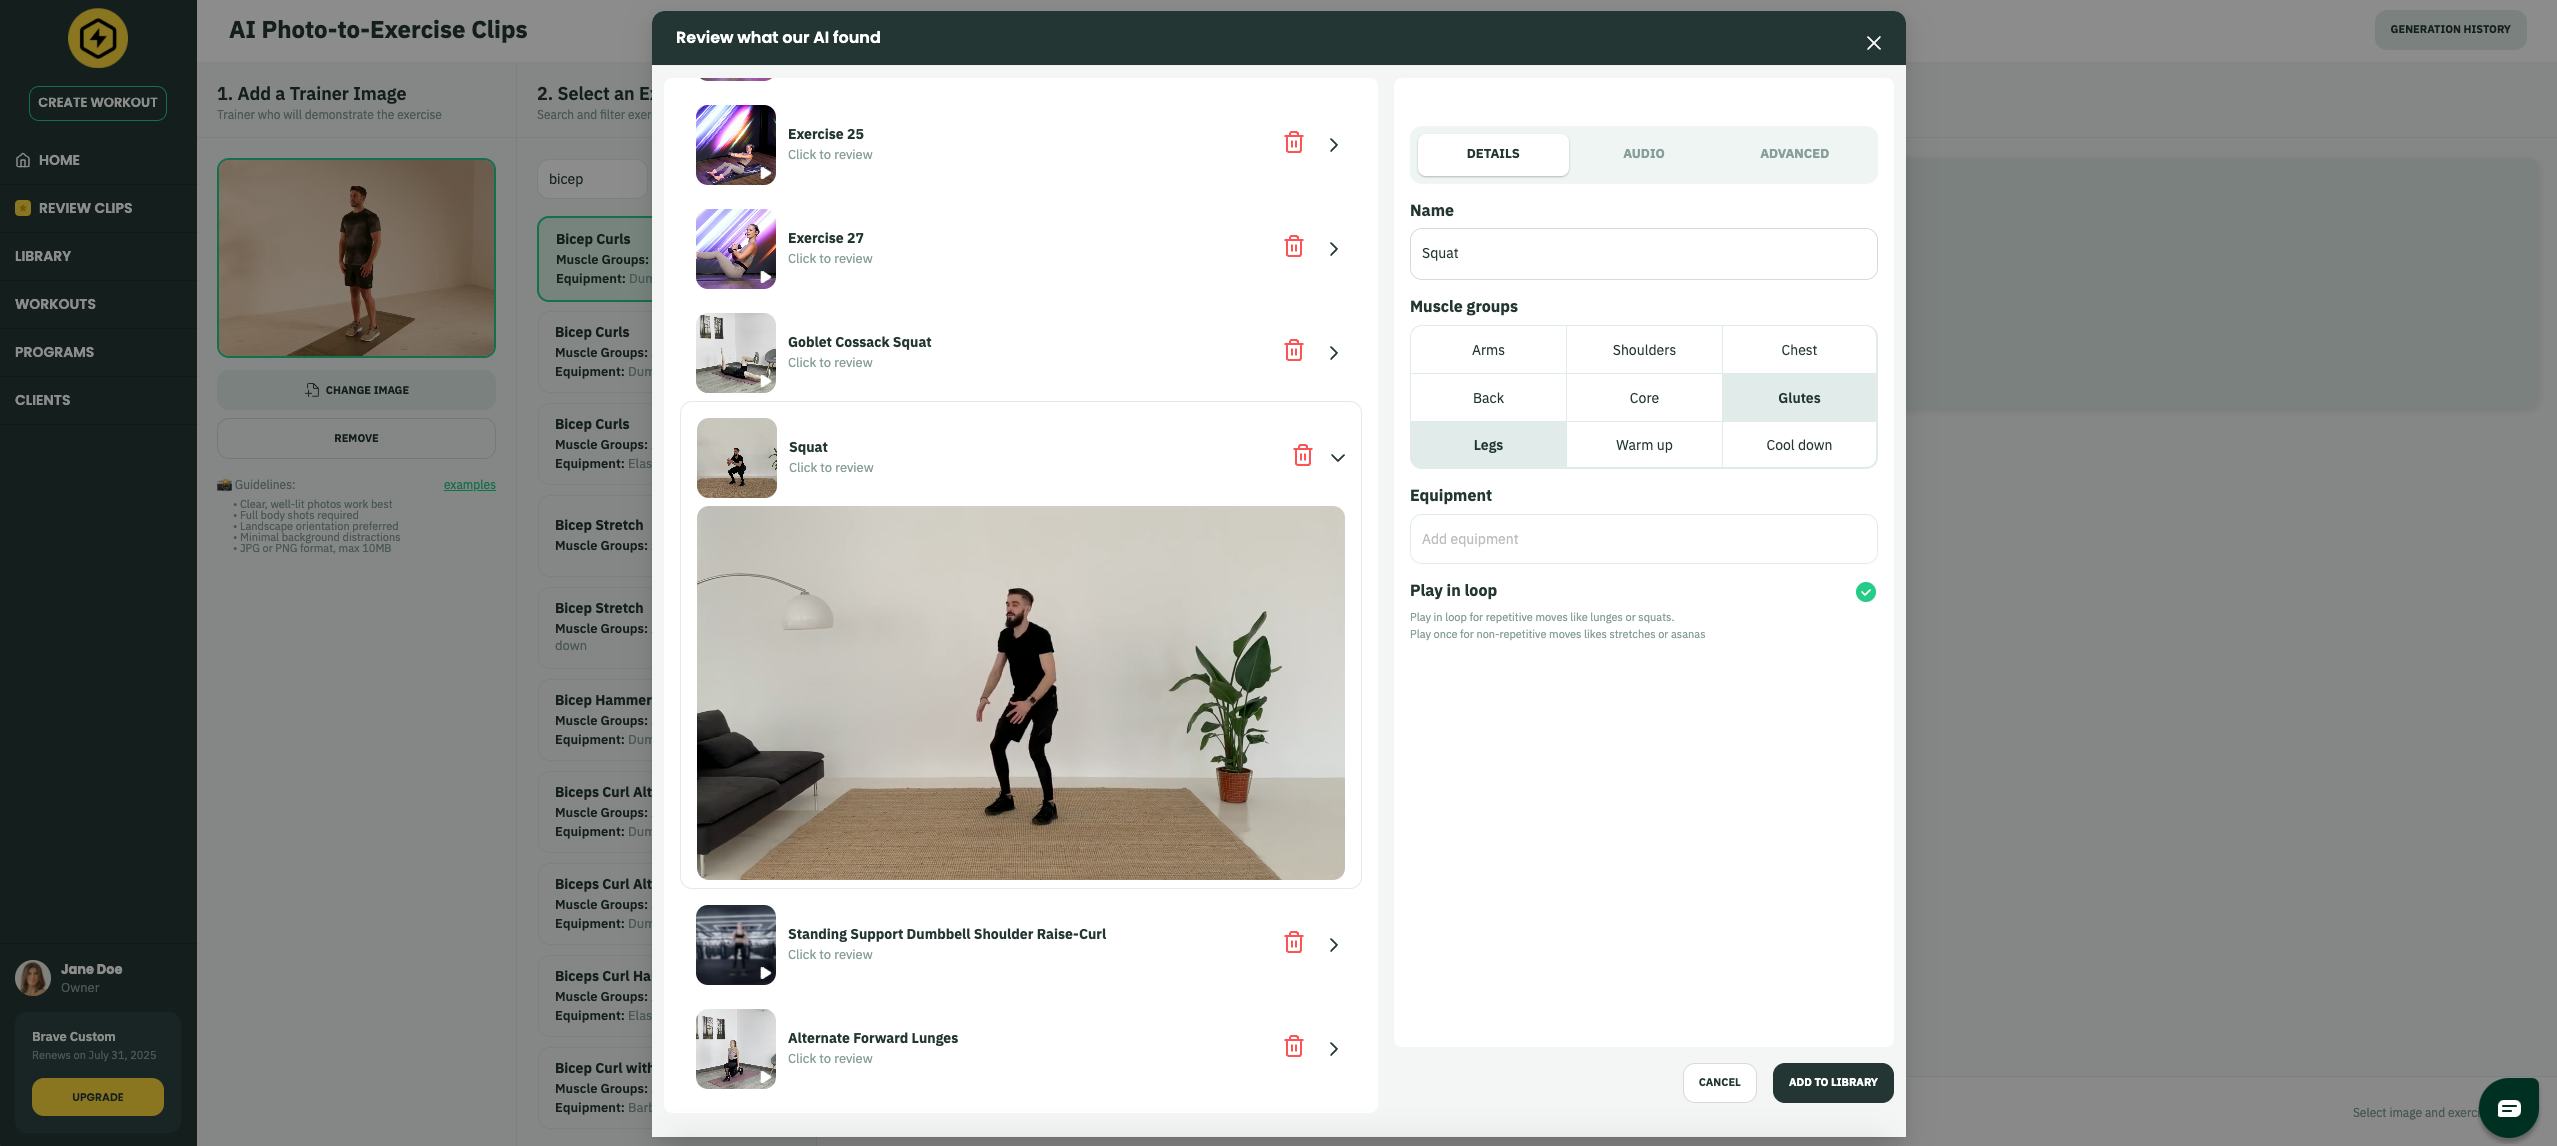Switch to the Details tab
Image resolution: width=2557 pixels, height=1146 pixels.
point(1493,154)
